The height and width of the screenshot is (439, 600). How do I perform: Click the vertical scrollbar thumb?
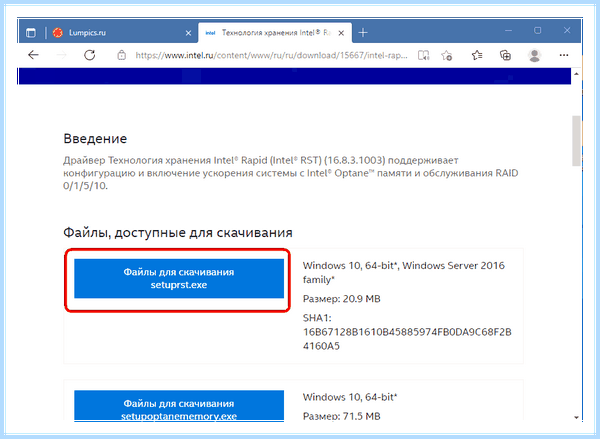click(x=576, y=141)
